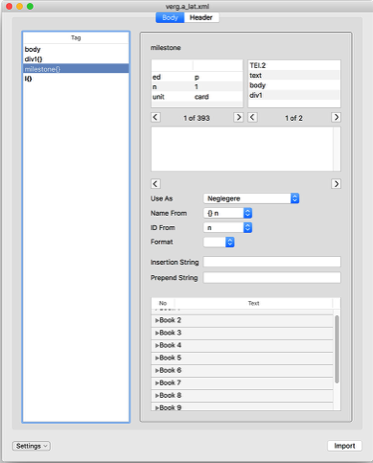This screenshot has height=463, width=373.
Task: Expand Book 8 row
Action: coord(157,396)
